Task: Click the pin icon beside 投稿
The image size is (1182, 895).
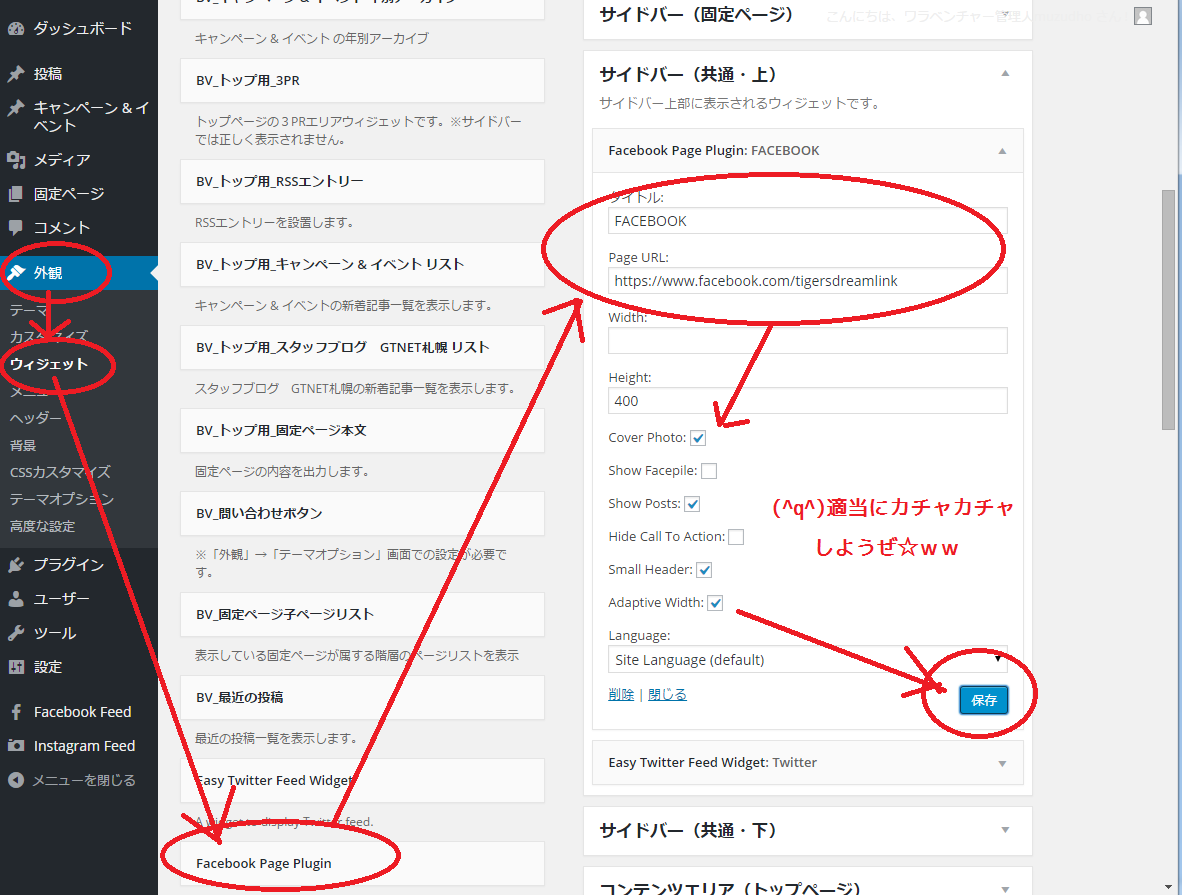Action: 16,74
